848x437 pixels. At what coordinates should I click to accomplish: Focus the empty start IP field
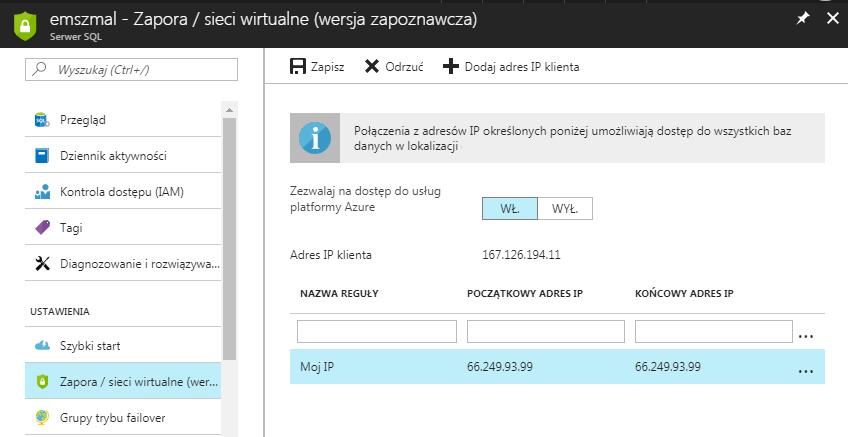pyautogui.click(x=546, y=332)
